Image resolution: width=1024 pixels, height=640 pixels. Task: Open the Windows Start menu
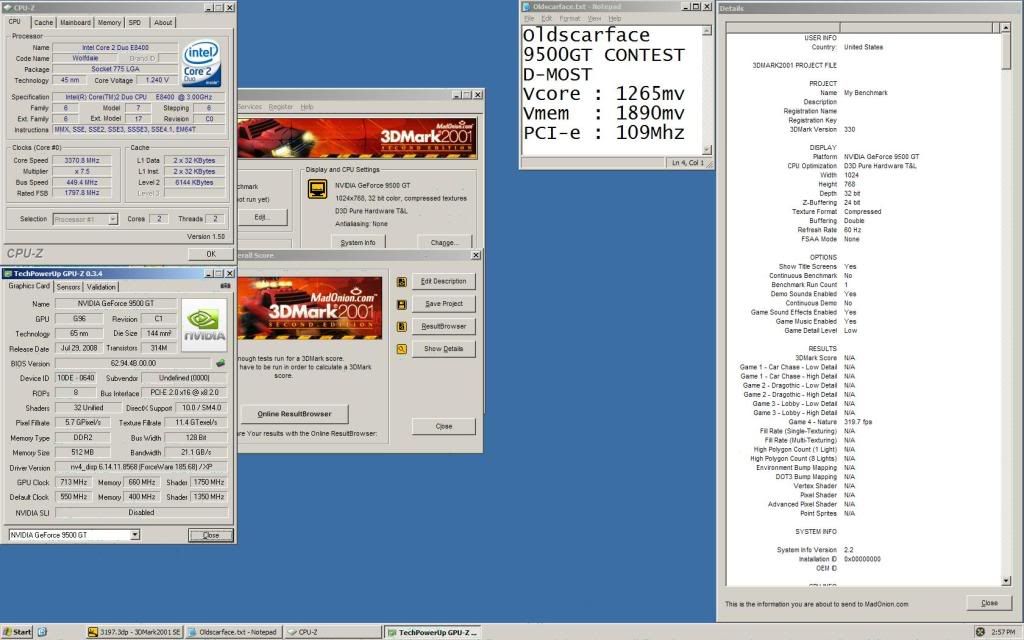17,632
